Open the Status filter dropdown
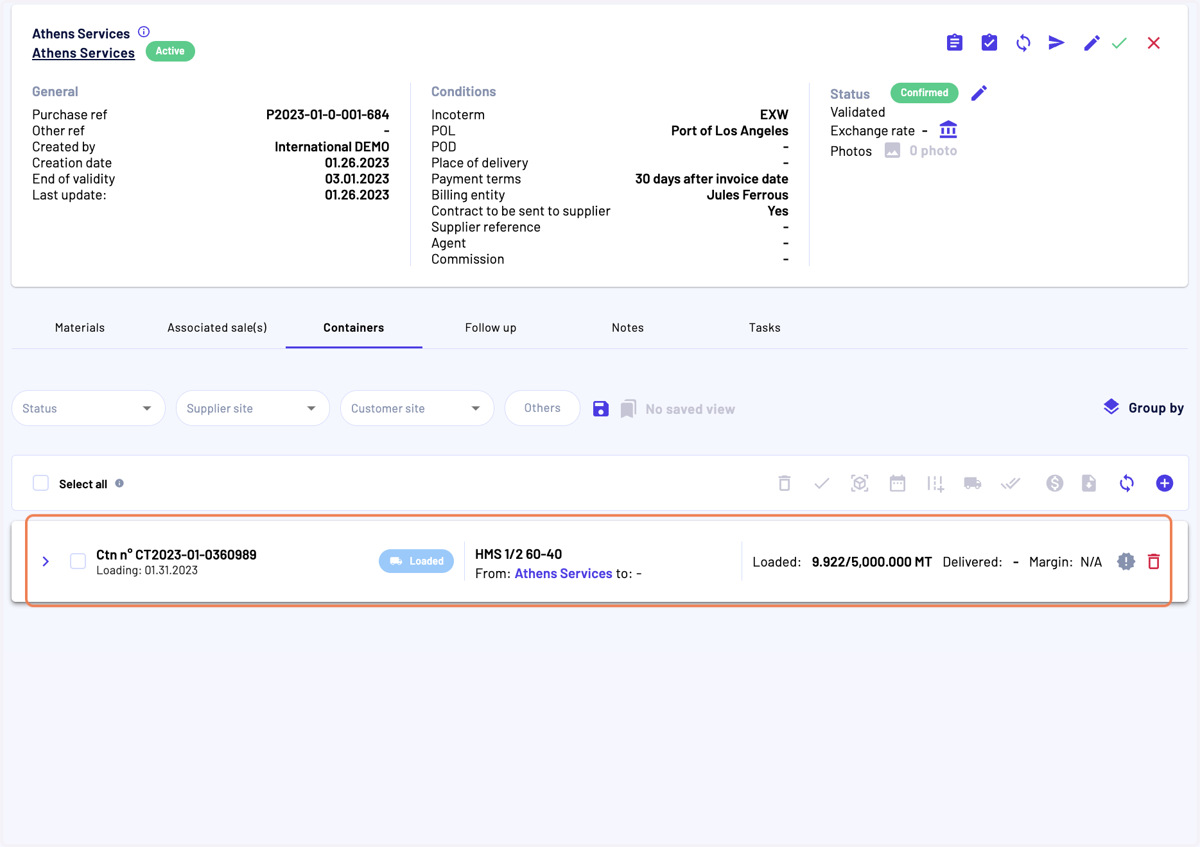Image resolution: width=1200 pixels, height=847 pixels. click(x=88, y=408)
